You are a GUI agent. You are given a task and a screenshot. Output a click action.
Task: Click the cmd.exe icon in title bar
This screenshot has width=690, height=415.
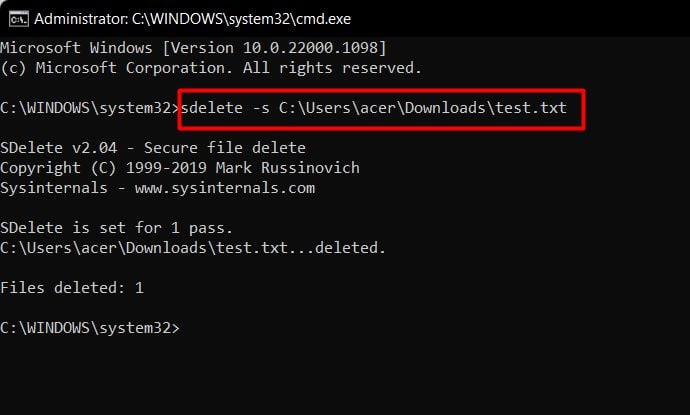[18, 19]
